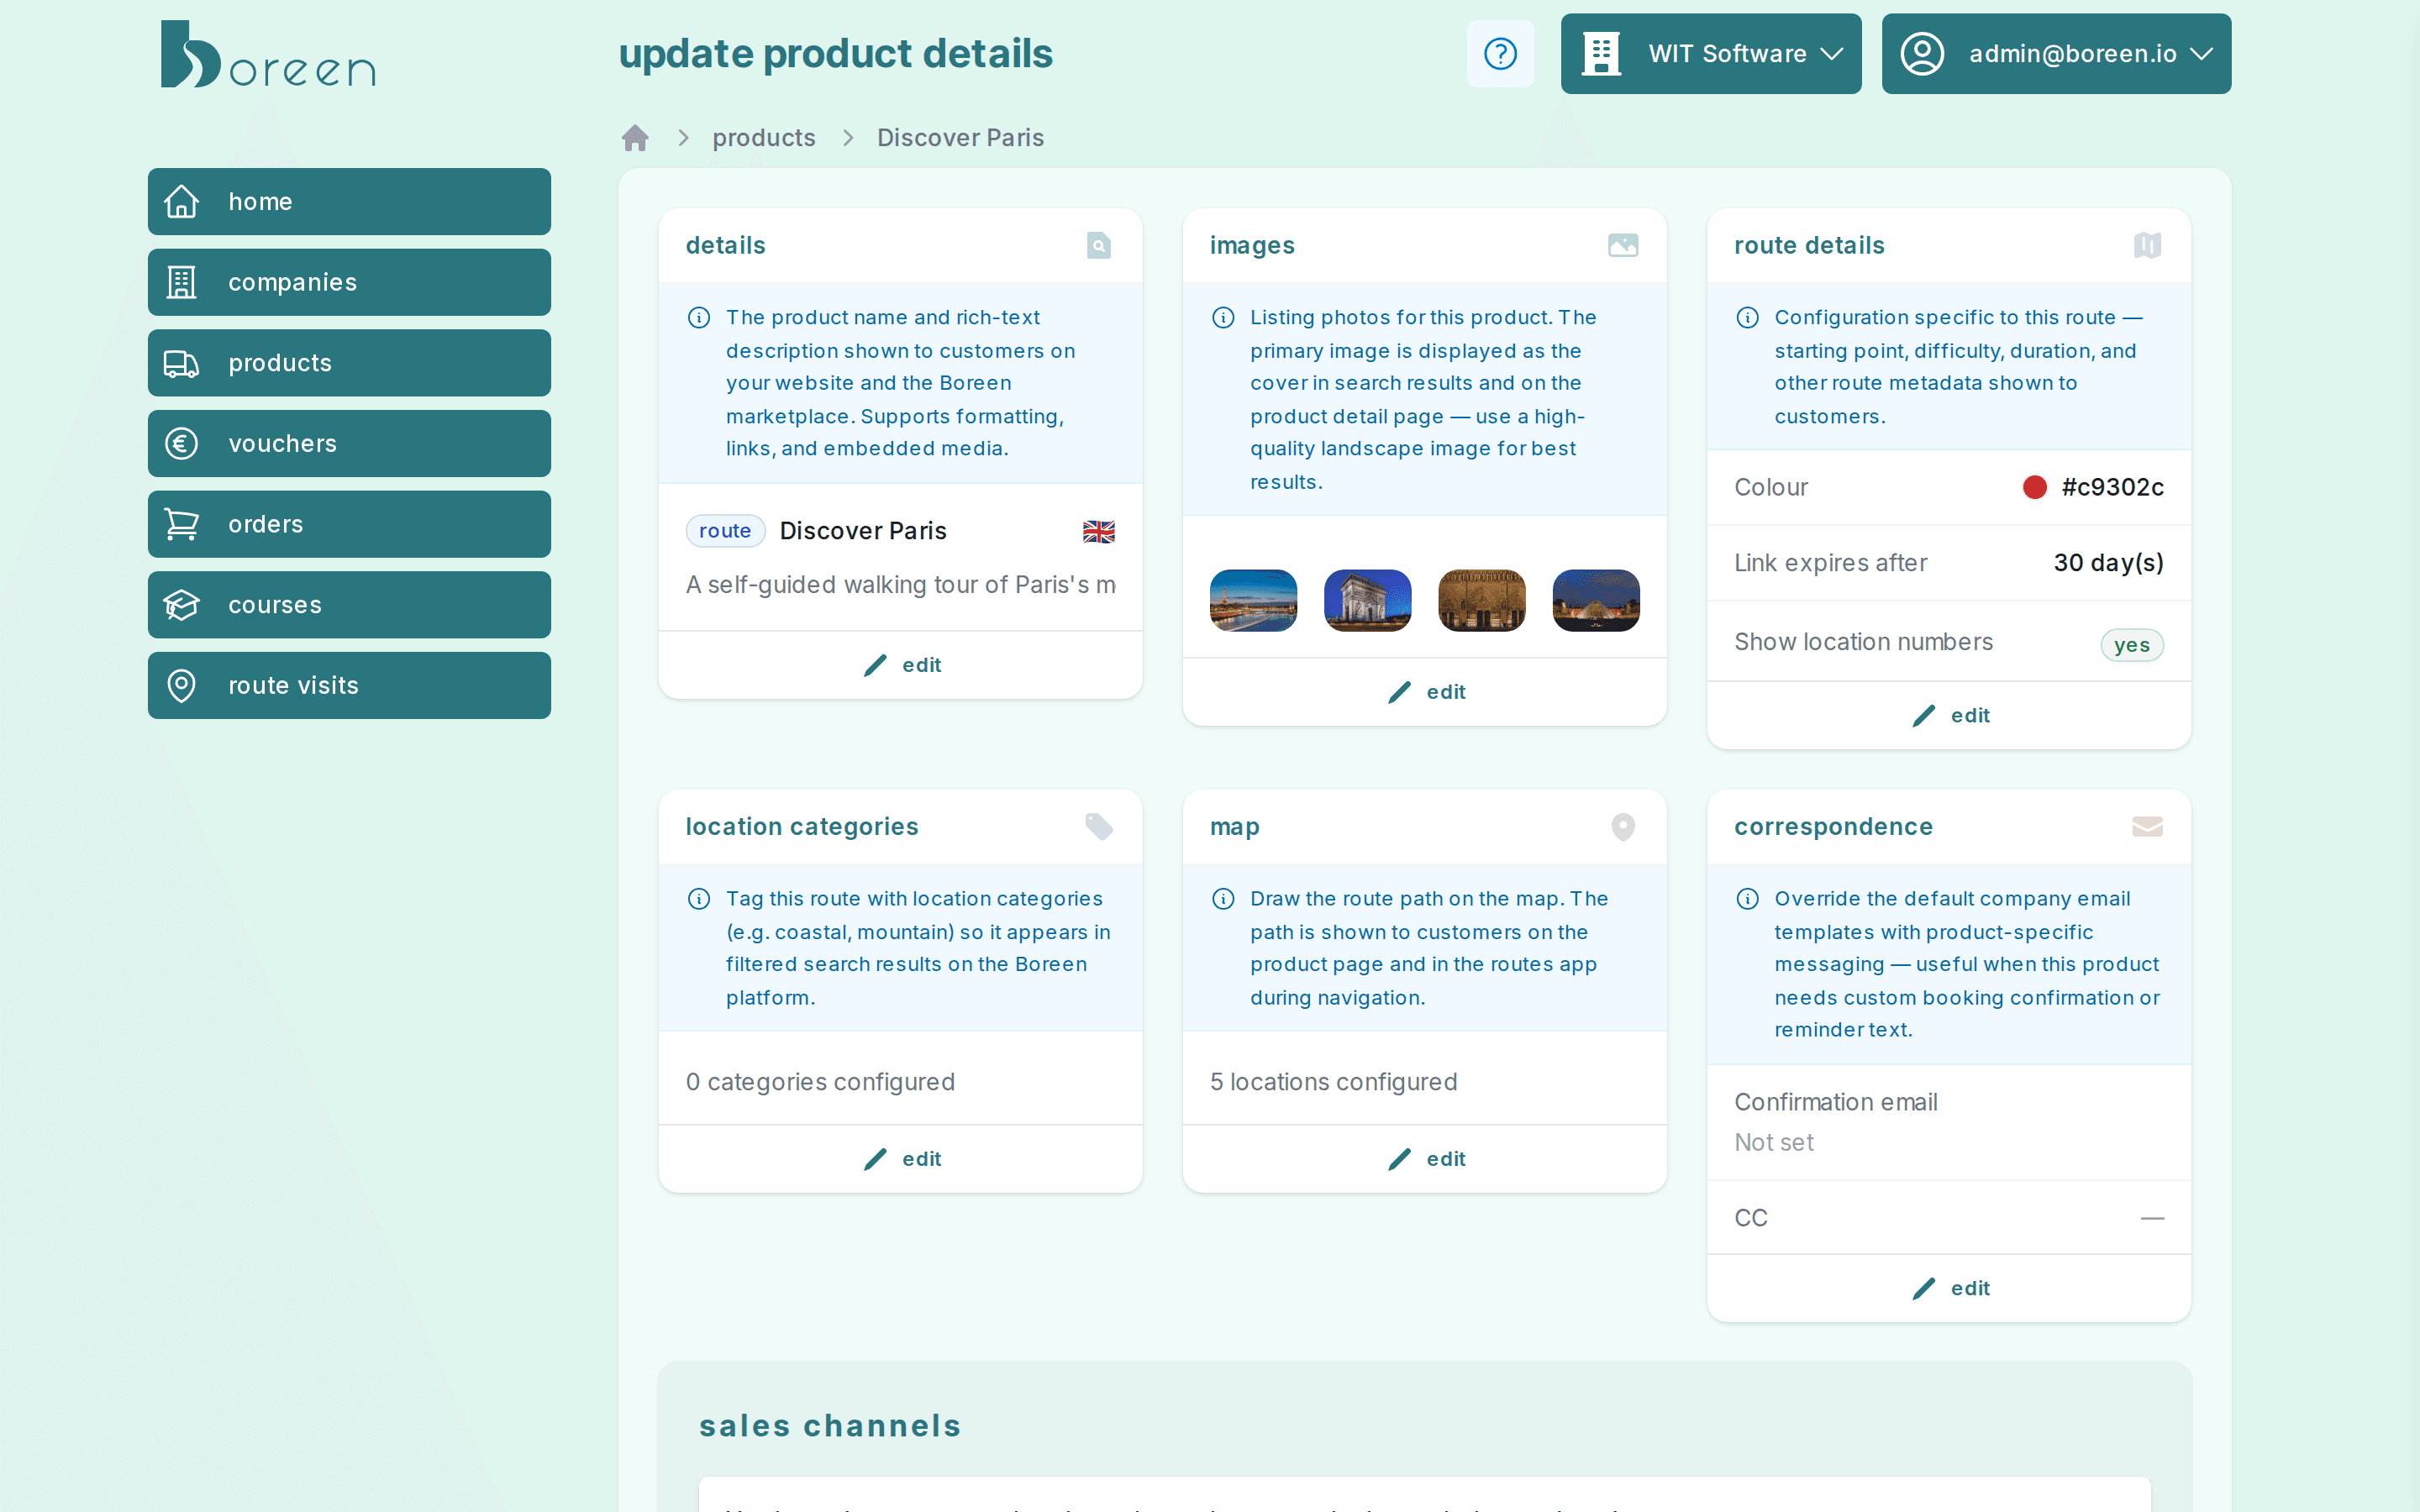Click info icon in location categories description
Viewport: 2420px width, 1512px height.
(x=699, y=899)
